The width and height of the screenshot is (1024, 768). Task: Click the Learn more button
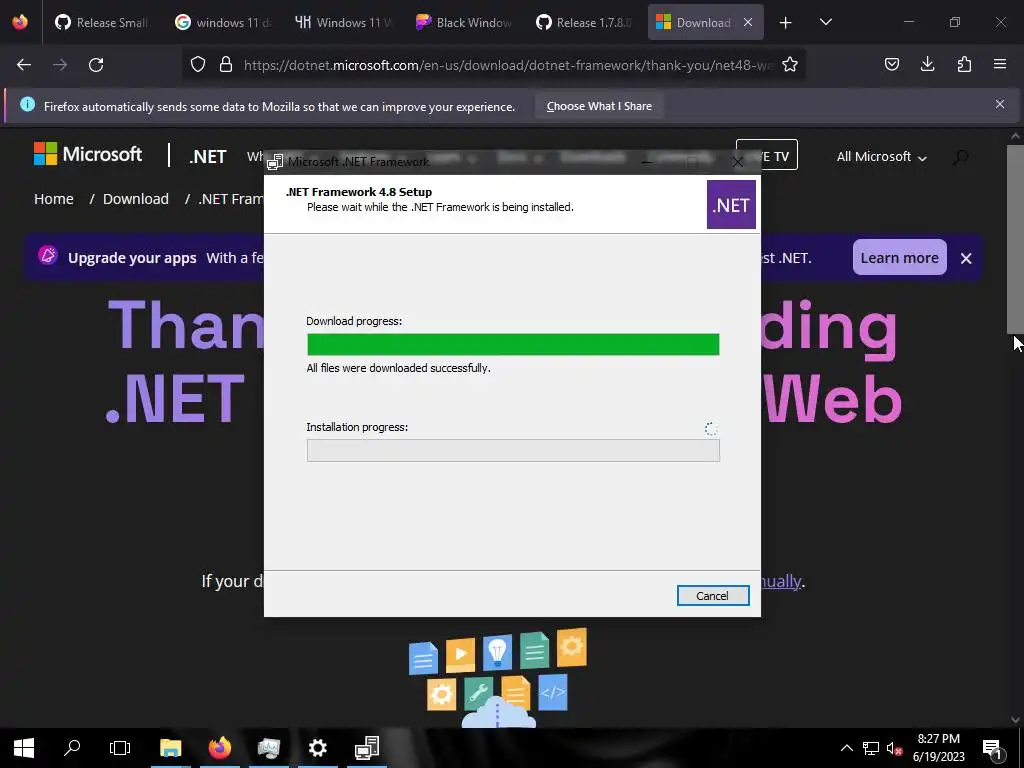pyautogui.click(x=899, y=257)
